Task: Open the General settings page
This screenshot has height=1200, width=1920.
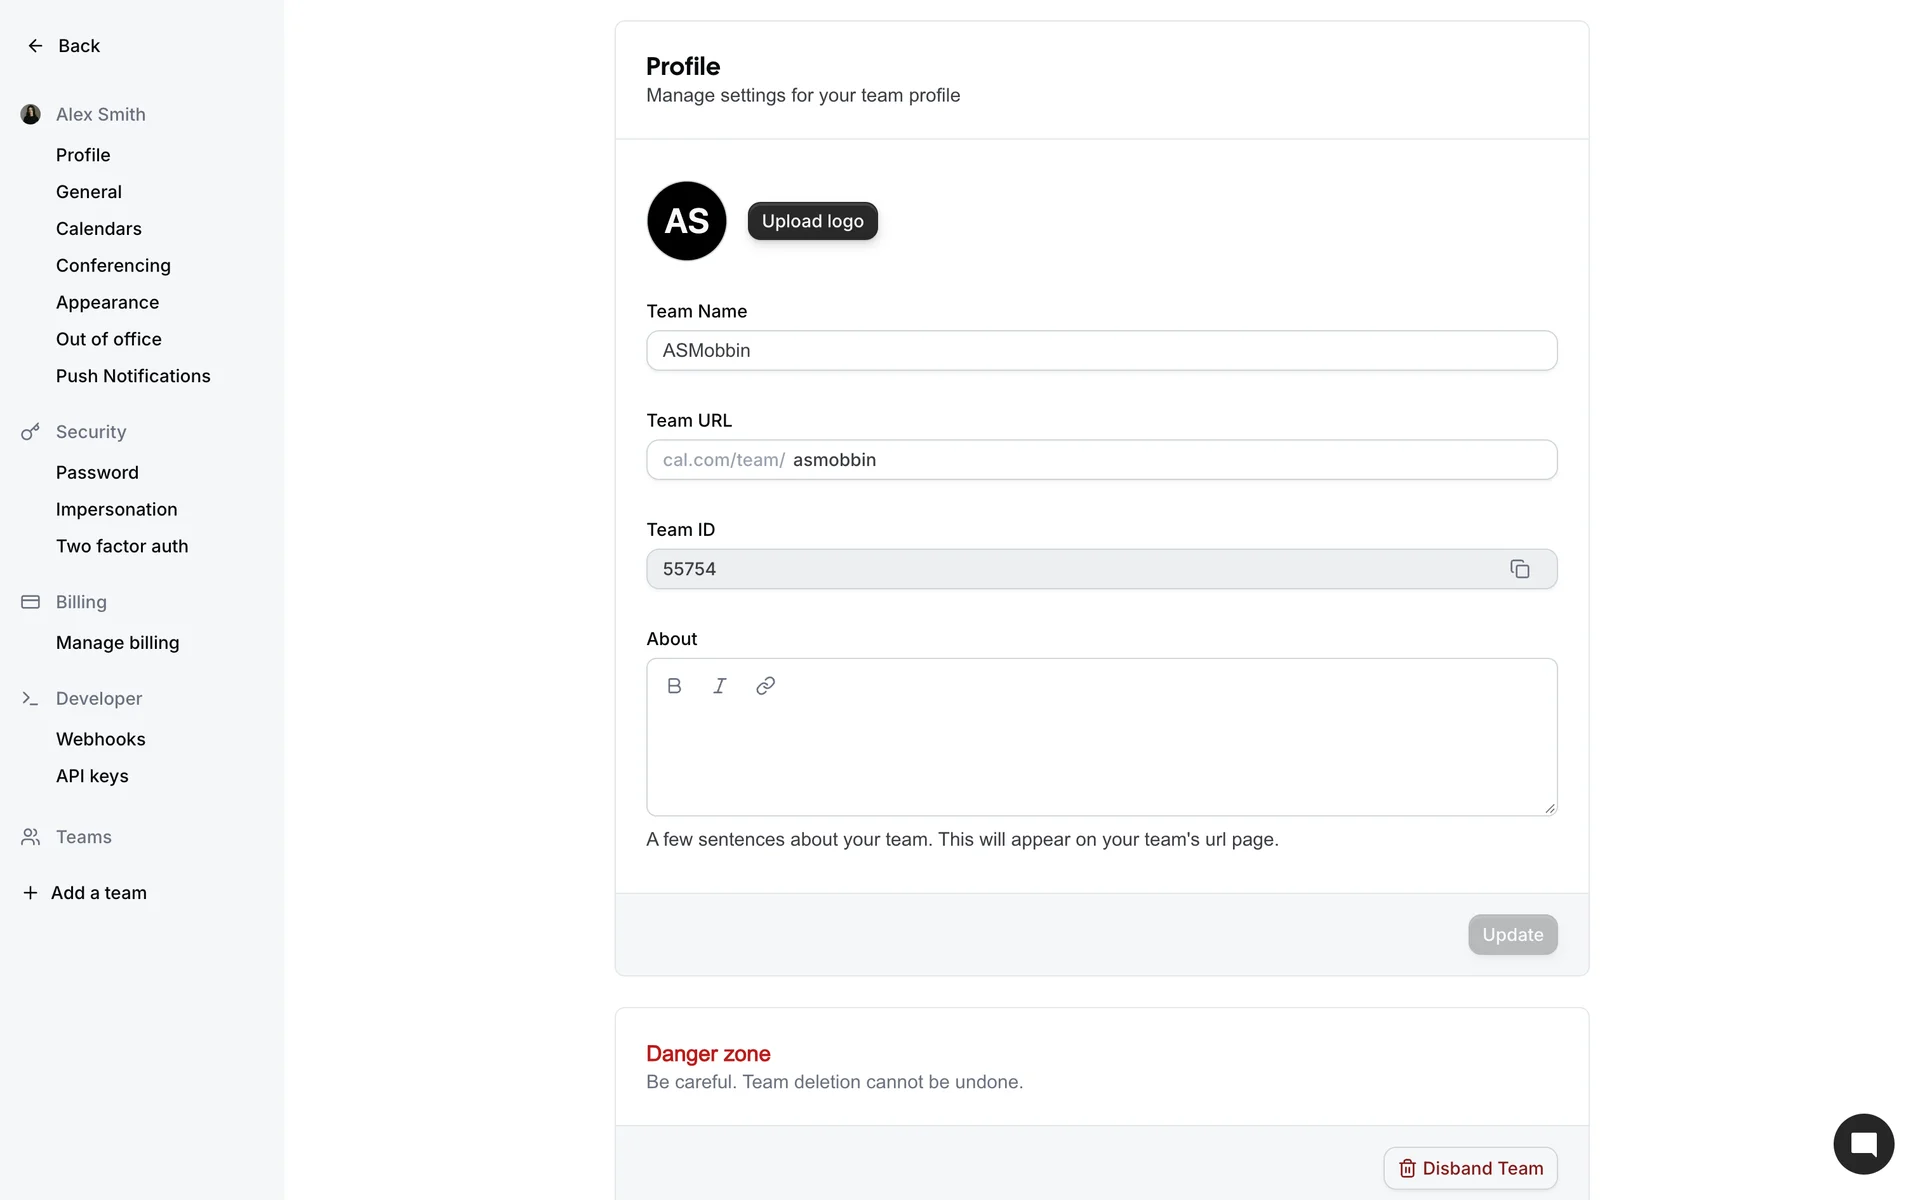Action: coord(89,192)
